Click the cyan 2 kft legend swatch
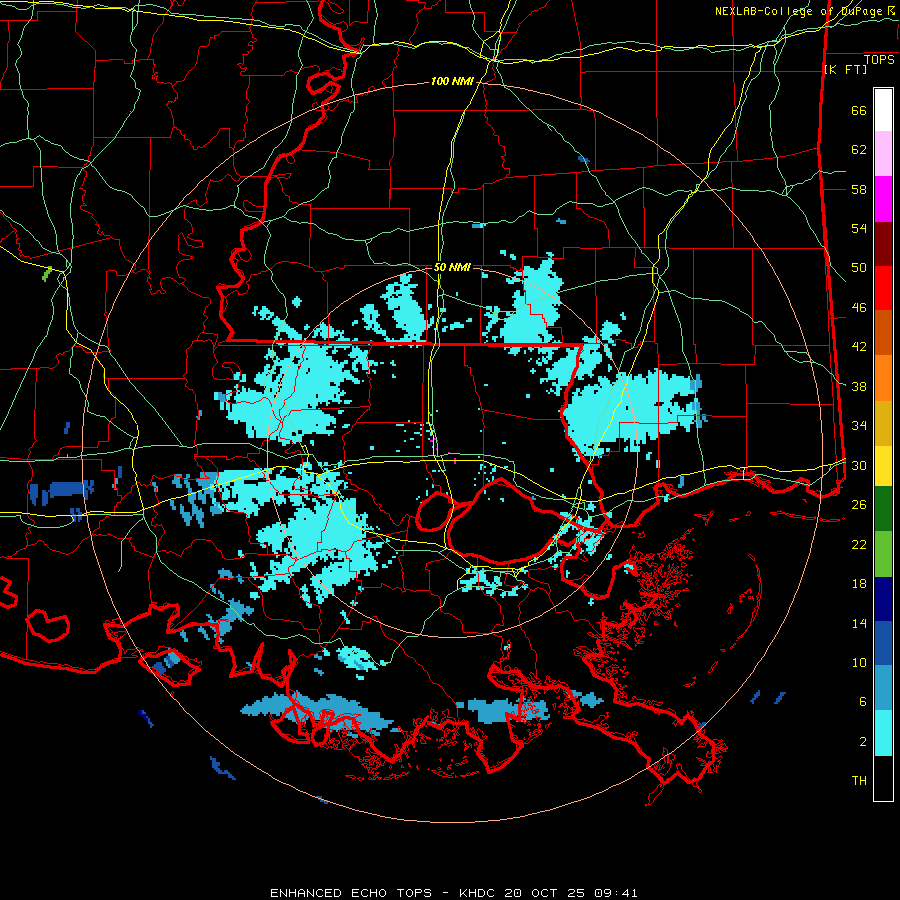Viewport: 900px width, 900px height. coord(883,733)
